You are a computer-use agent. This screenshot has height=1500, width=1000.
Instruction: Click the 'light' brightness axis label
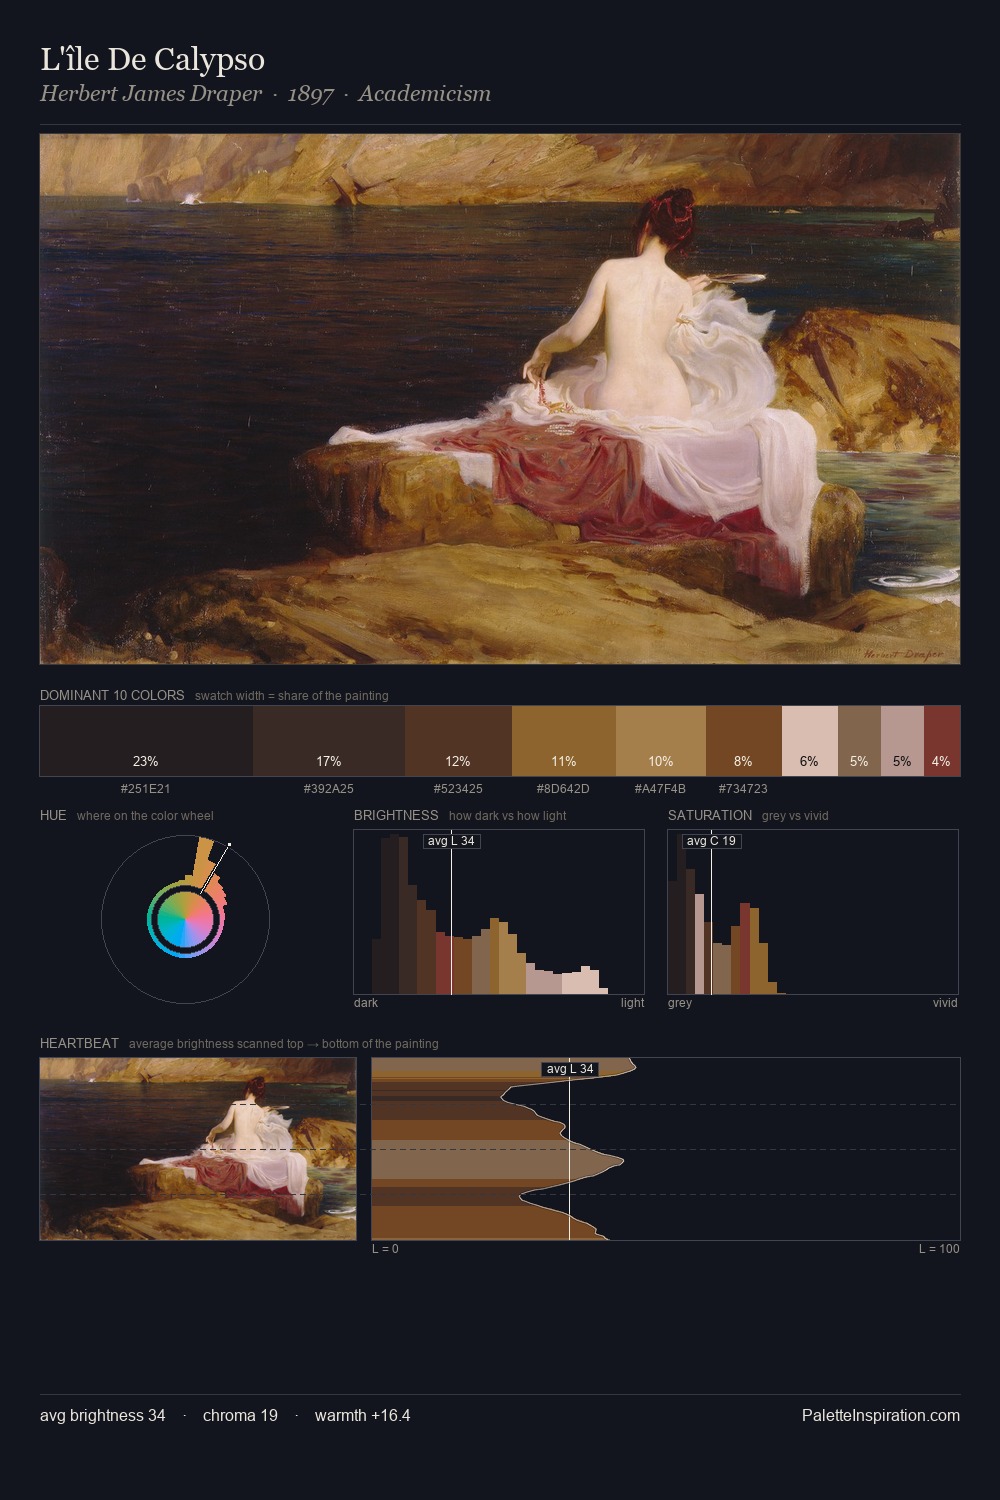point(632,1003)
